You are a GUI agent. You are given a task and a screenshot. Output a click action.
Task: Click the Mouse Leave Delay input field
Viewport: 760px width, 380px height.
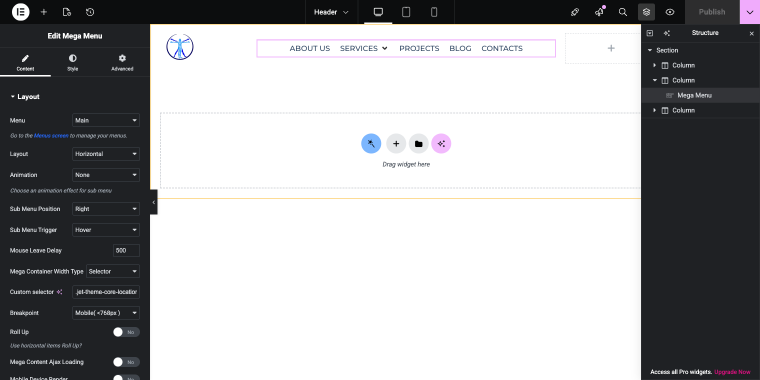click(126, 251)
